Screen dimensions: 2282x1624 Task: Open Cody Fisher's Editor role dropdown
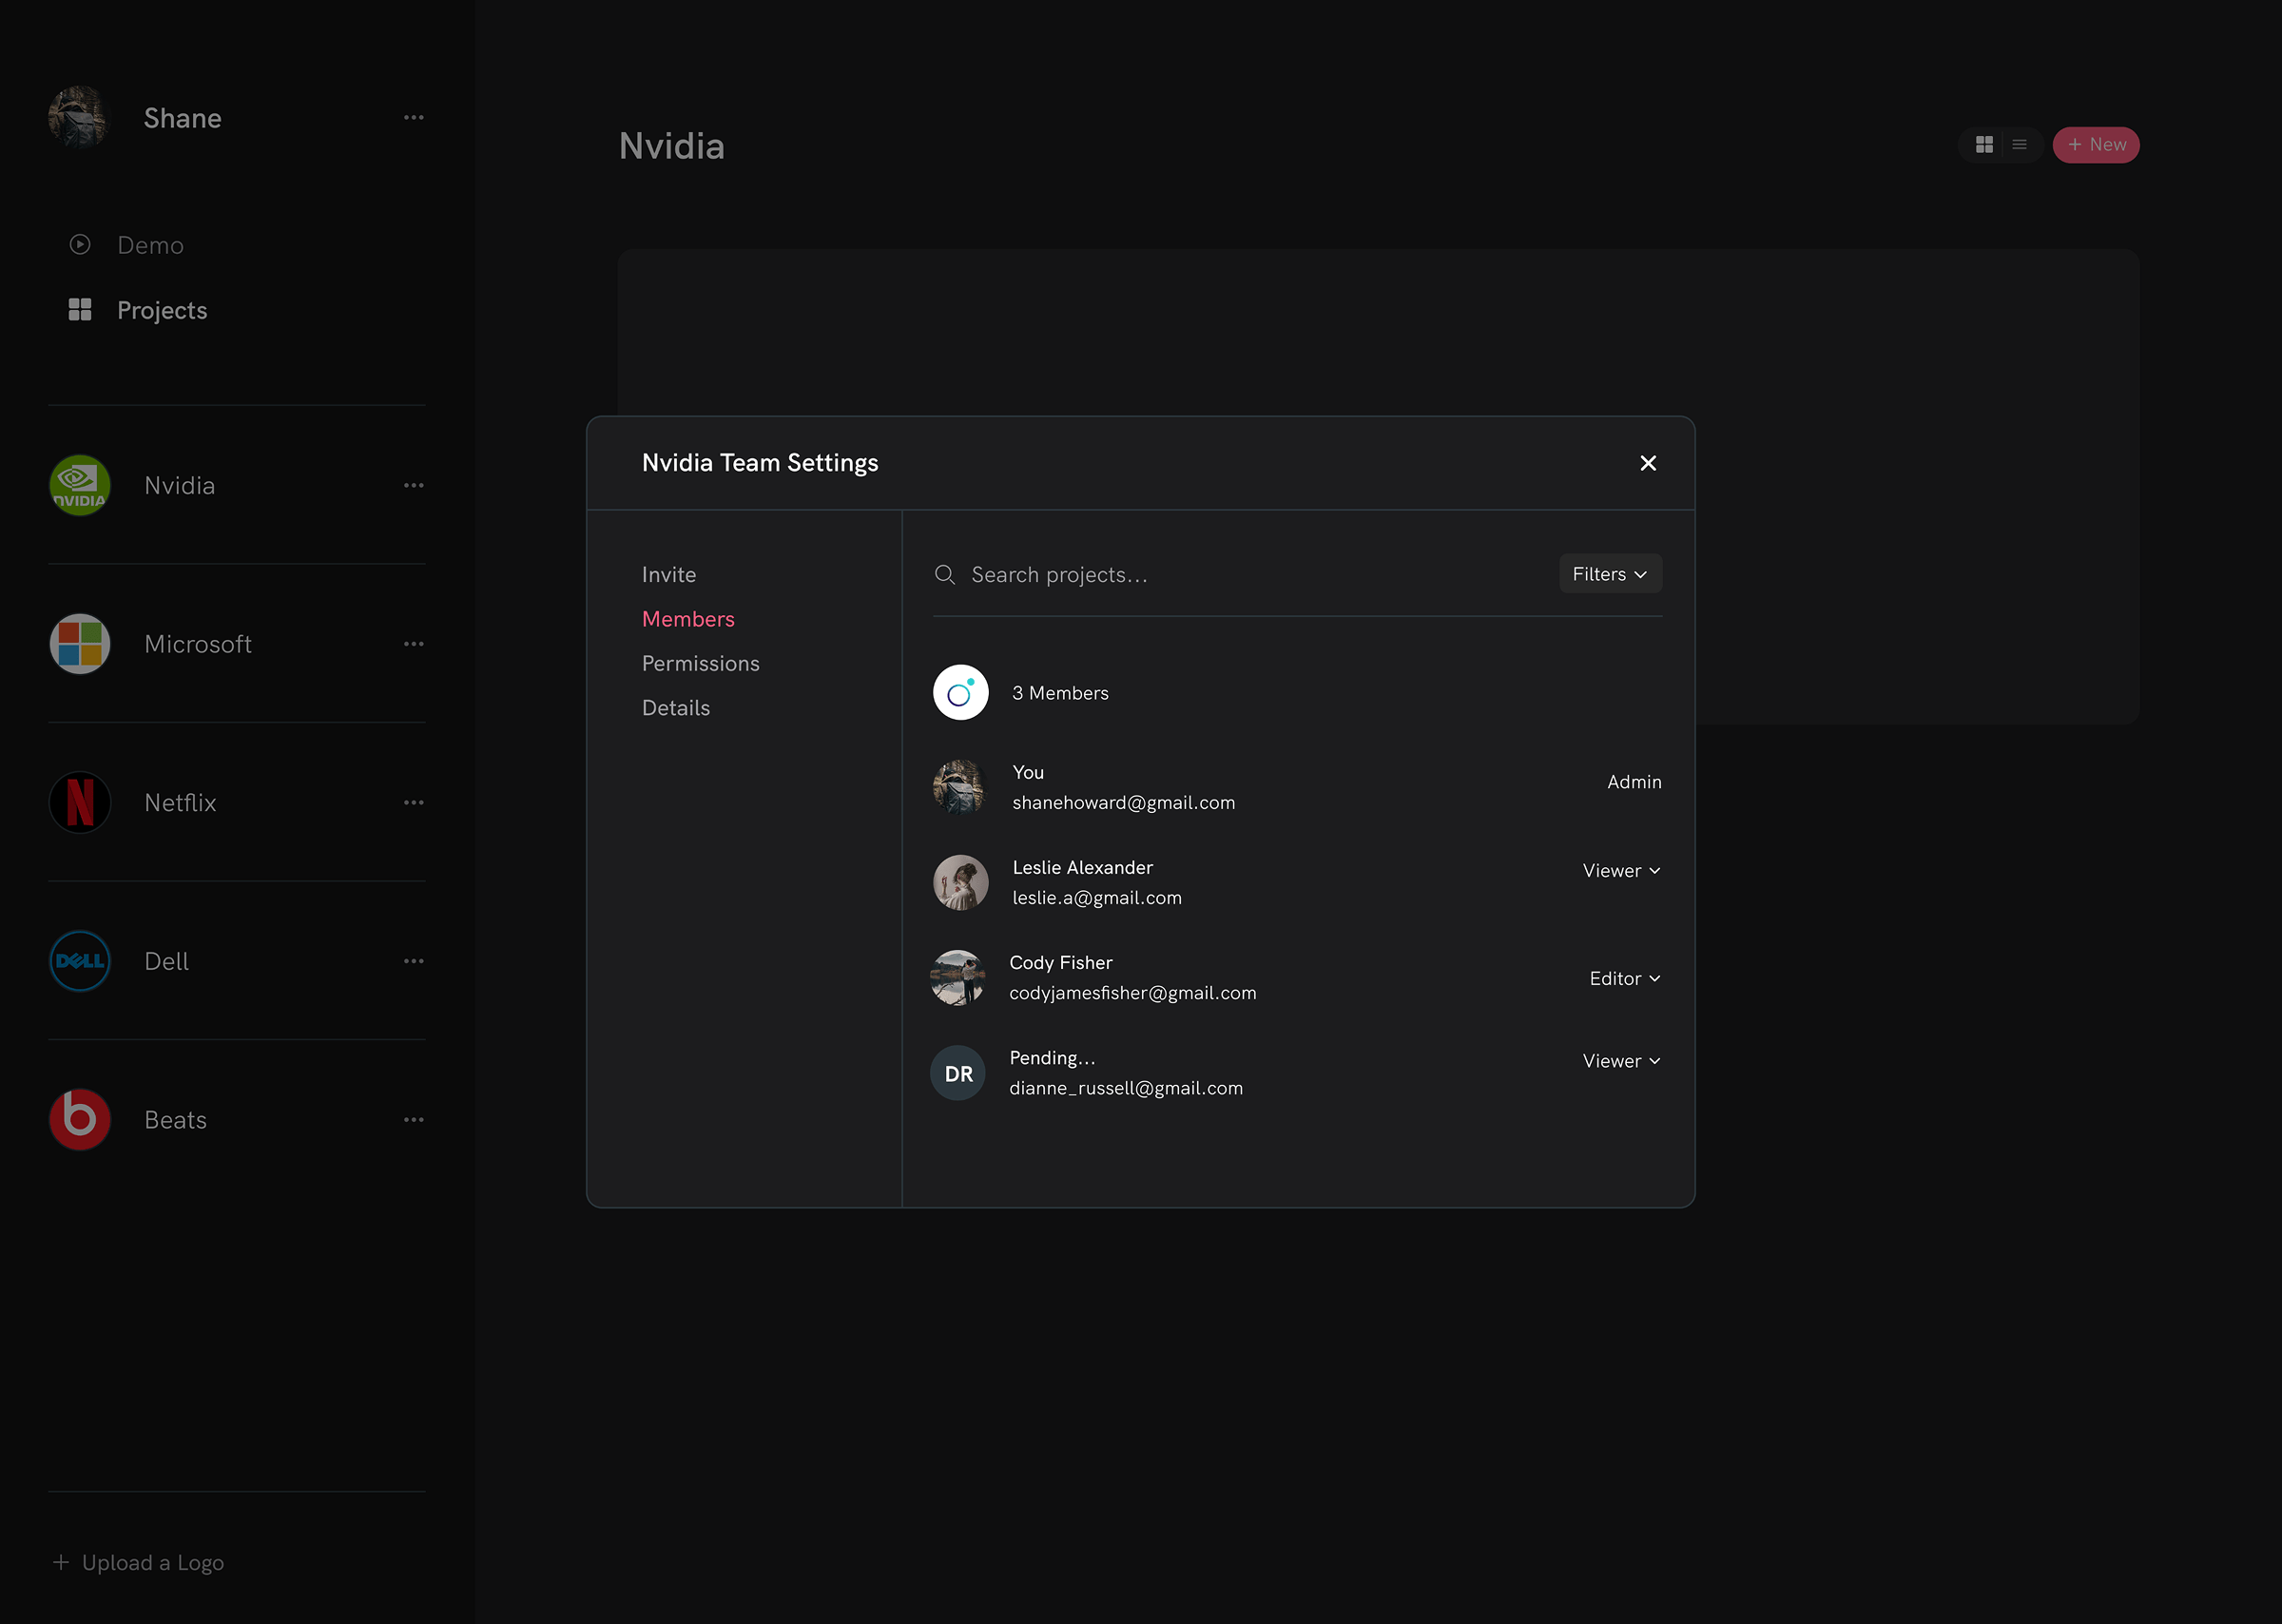[1624, 978]
